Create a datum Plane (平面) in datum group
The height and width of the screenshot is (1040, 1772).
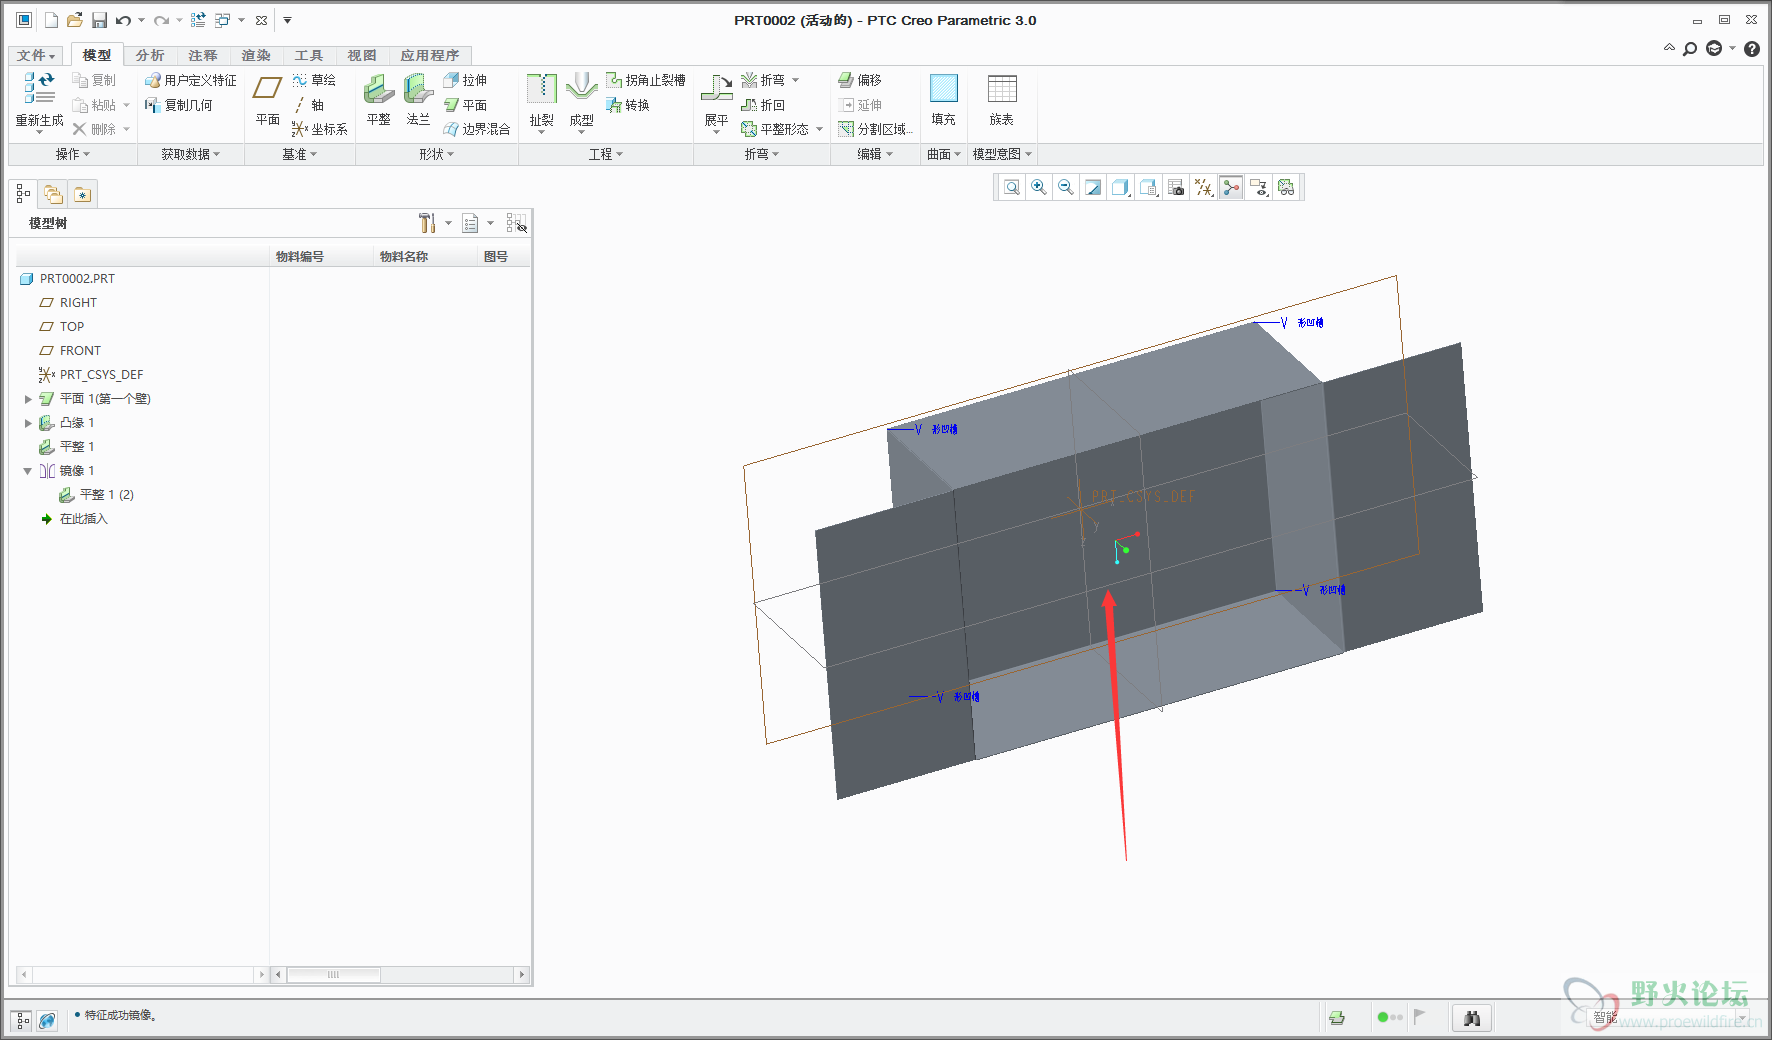pos(267,99)
